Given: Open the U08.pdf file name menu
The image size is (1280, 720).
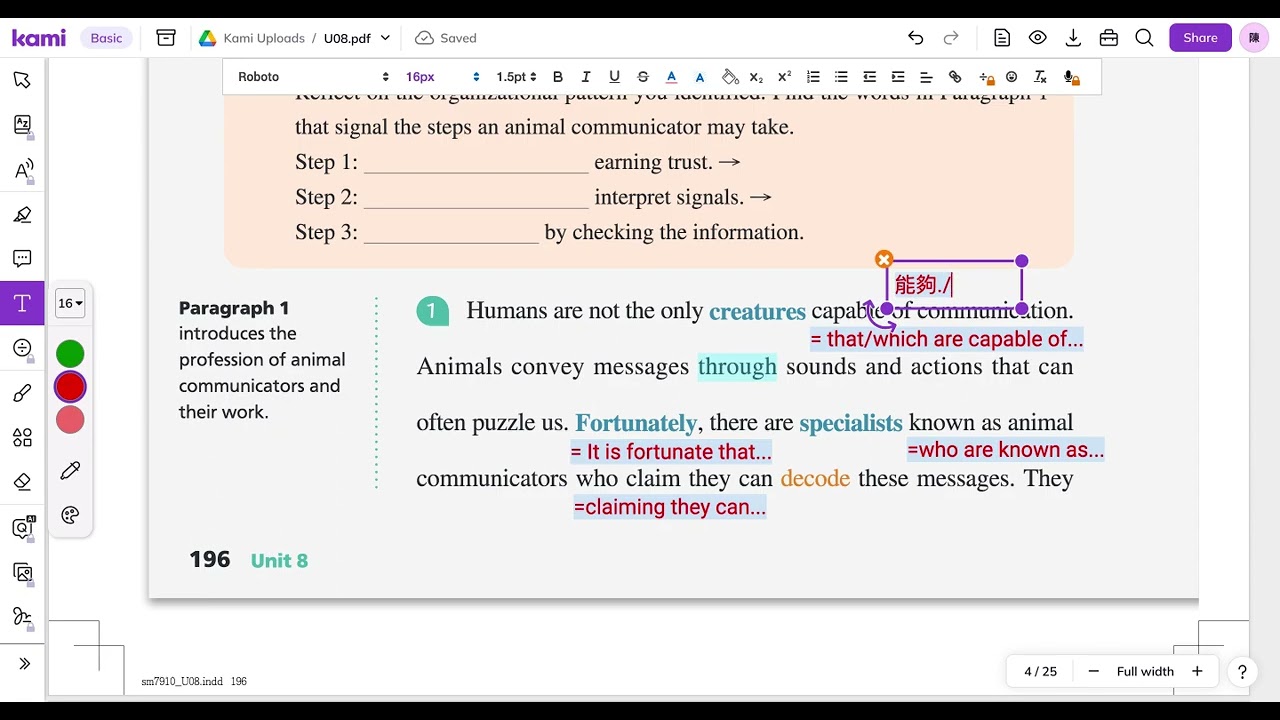Looking at the screenshot, I should coord(357,38).
